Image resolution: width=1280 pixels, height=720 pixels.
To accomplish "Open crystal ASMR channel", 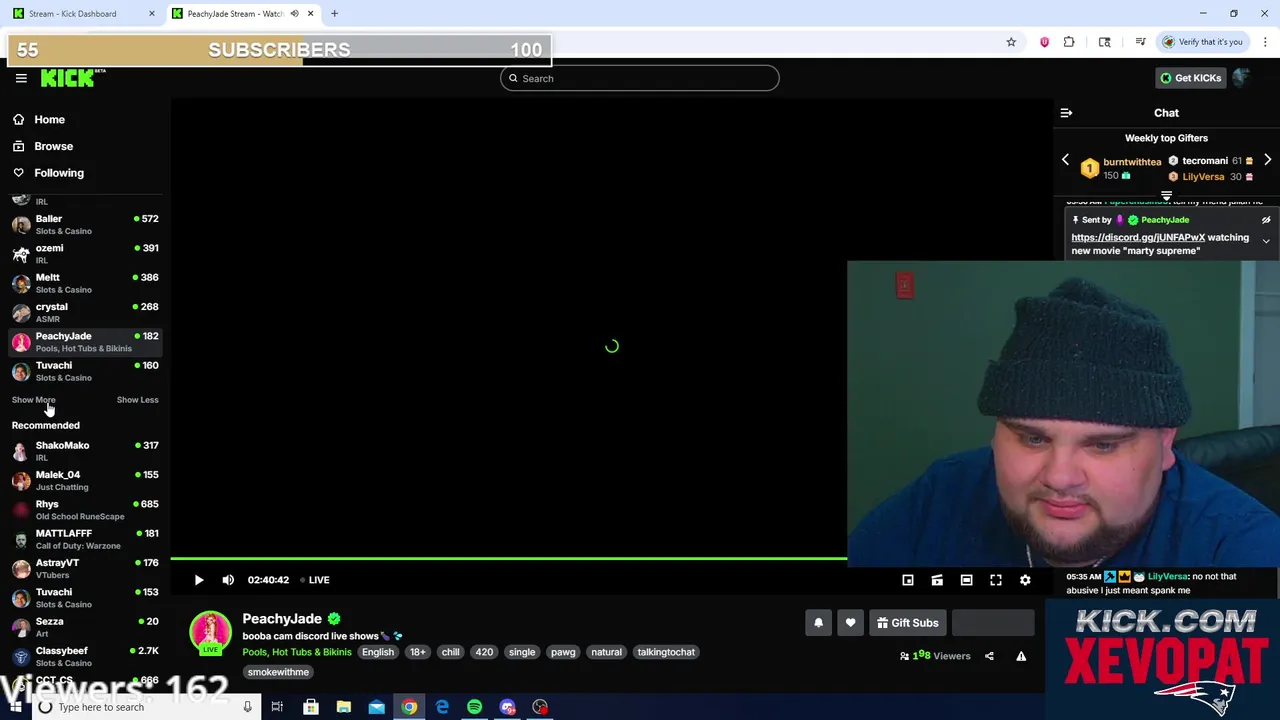I will pos(85,312).
